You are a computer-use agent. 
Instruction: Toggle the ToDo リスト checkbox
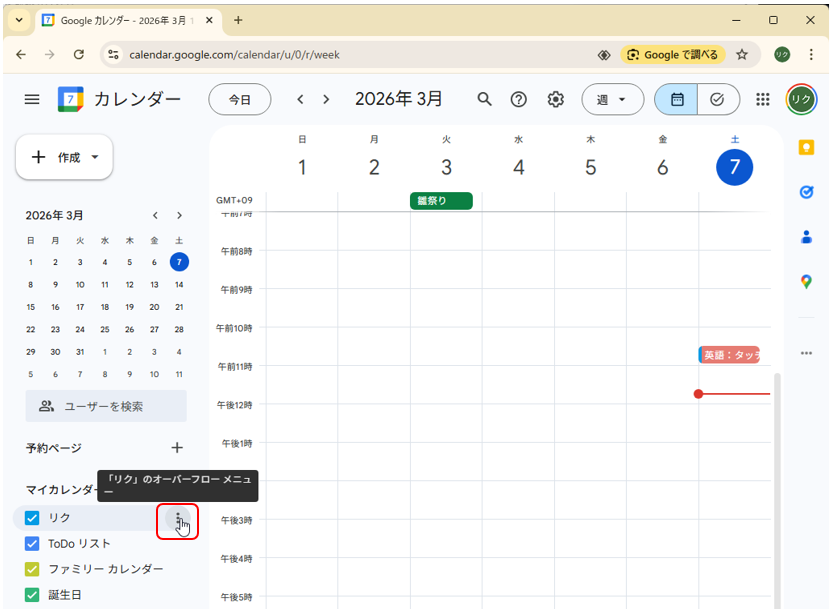[x=32, y=544]
